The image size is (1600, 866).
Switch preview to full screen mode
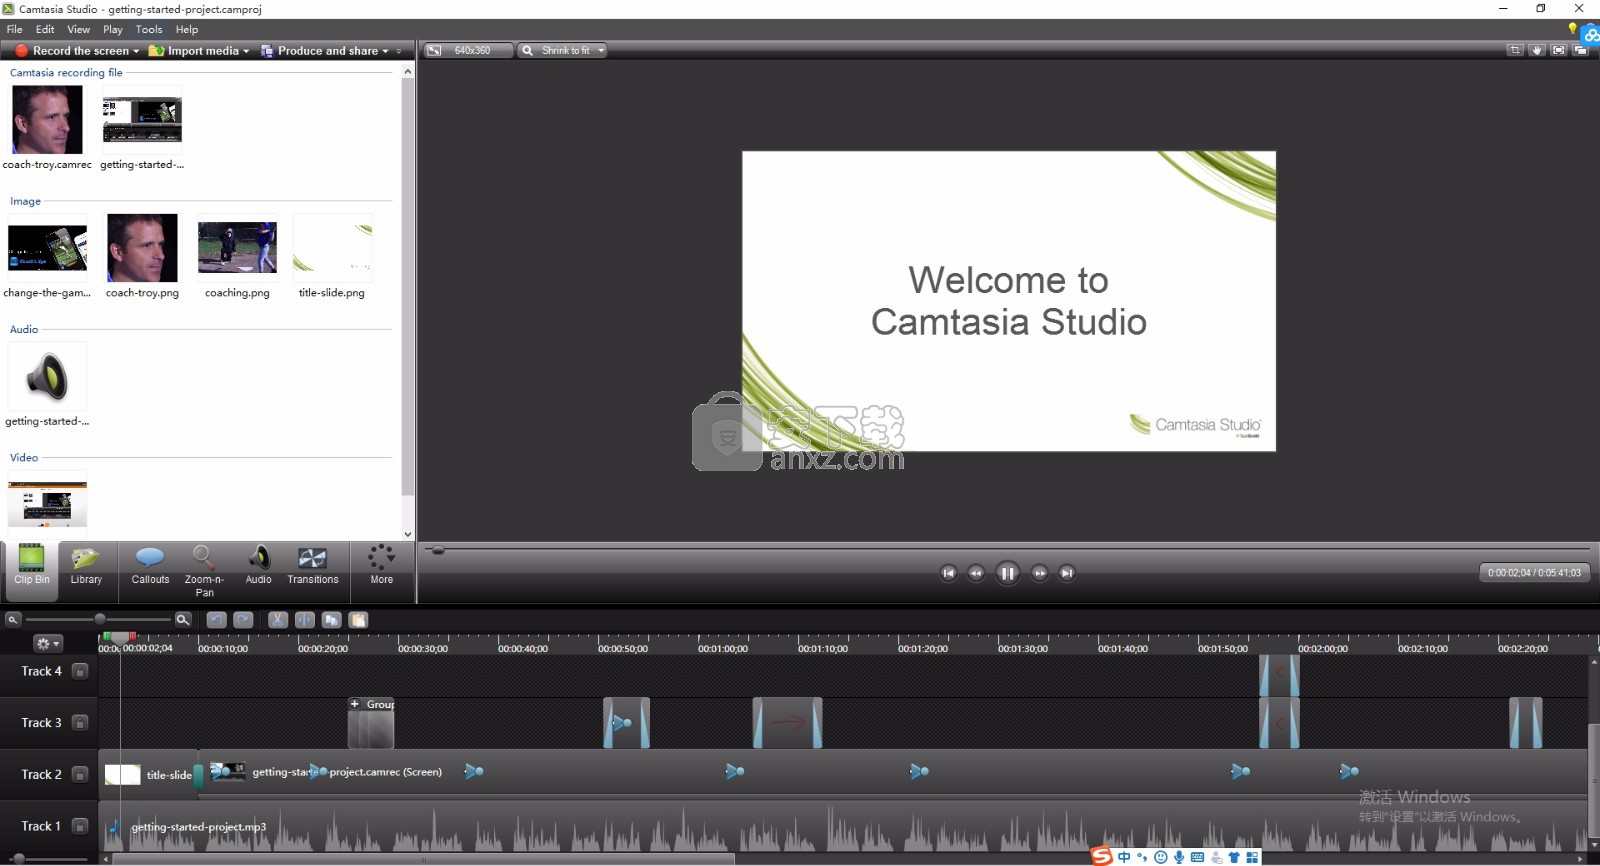pos(1558,50)
